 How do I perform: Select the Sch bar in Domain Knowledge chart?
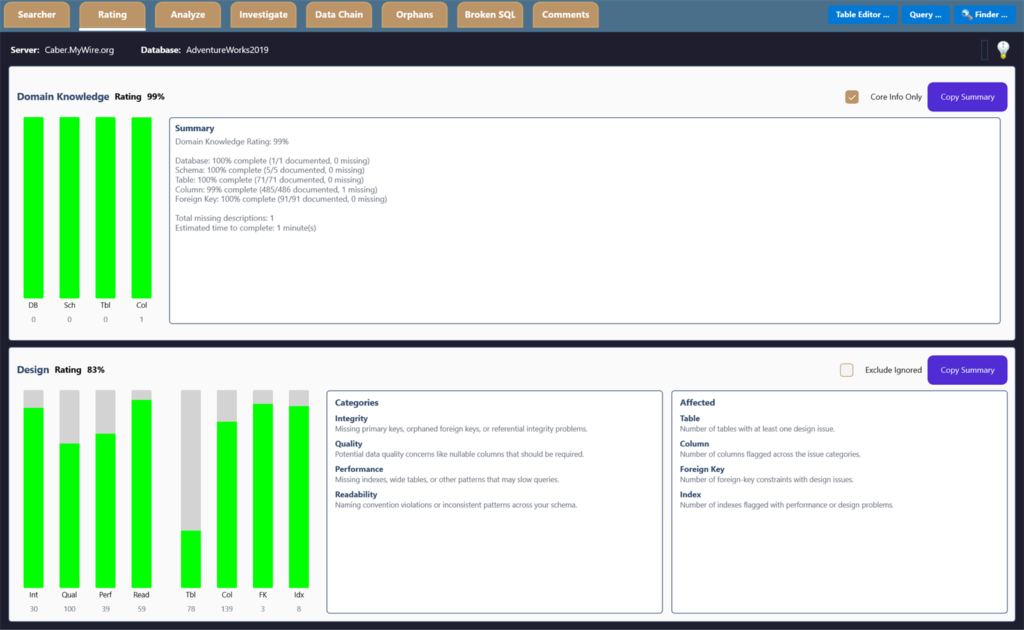pyautogui.click(x=69, y=208)
